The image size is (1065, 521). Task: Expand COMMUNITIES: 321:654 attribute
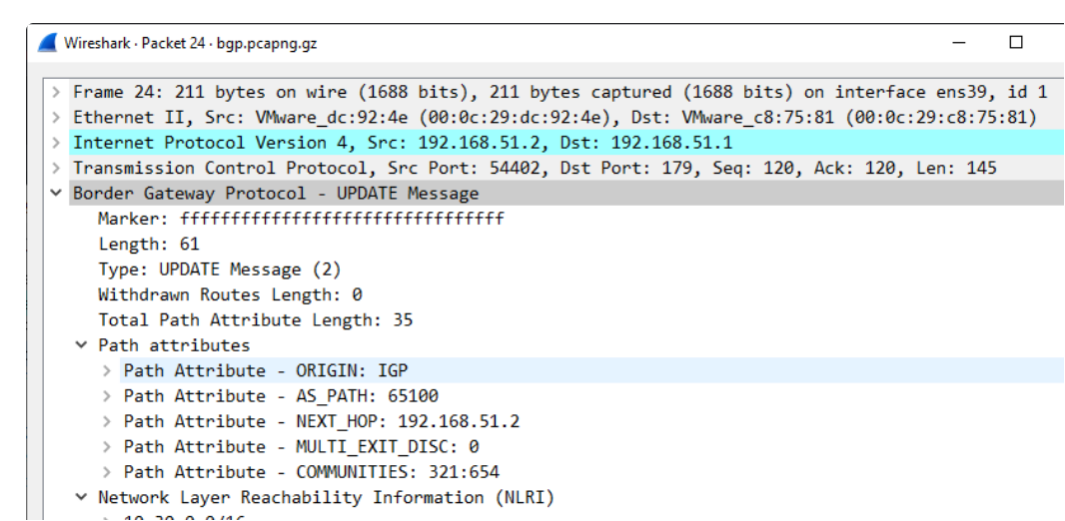point(108,472)
